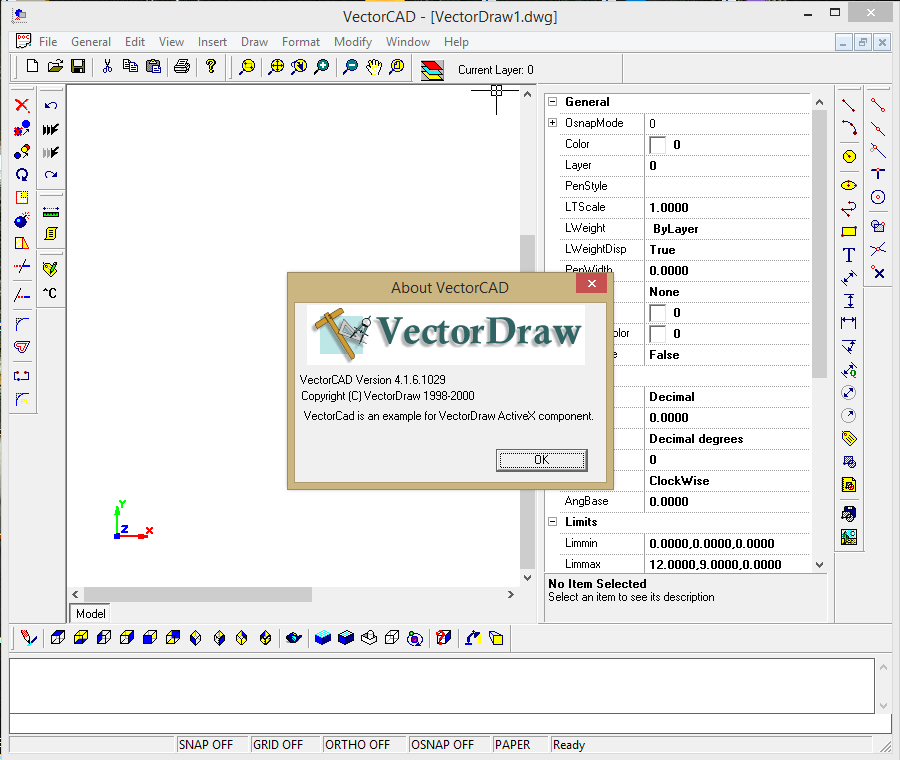Select the Circle draw tool

[x=849, y=156]
